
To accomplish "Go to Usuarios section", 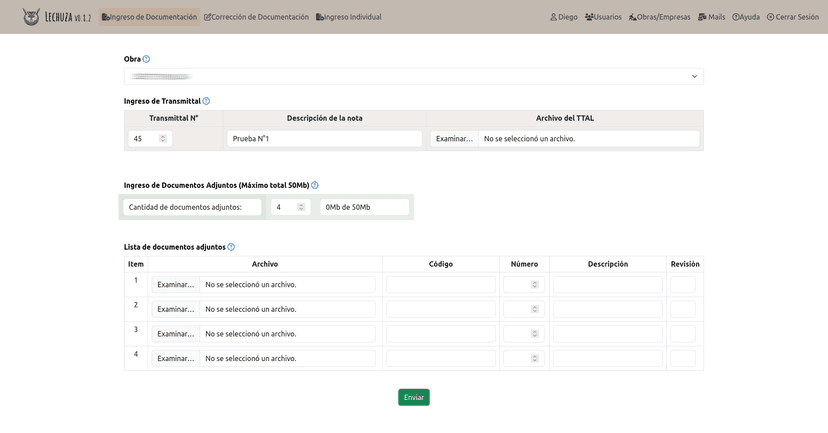I will tap(603, 17).
